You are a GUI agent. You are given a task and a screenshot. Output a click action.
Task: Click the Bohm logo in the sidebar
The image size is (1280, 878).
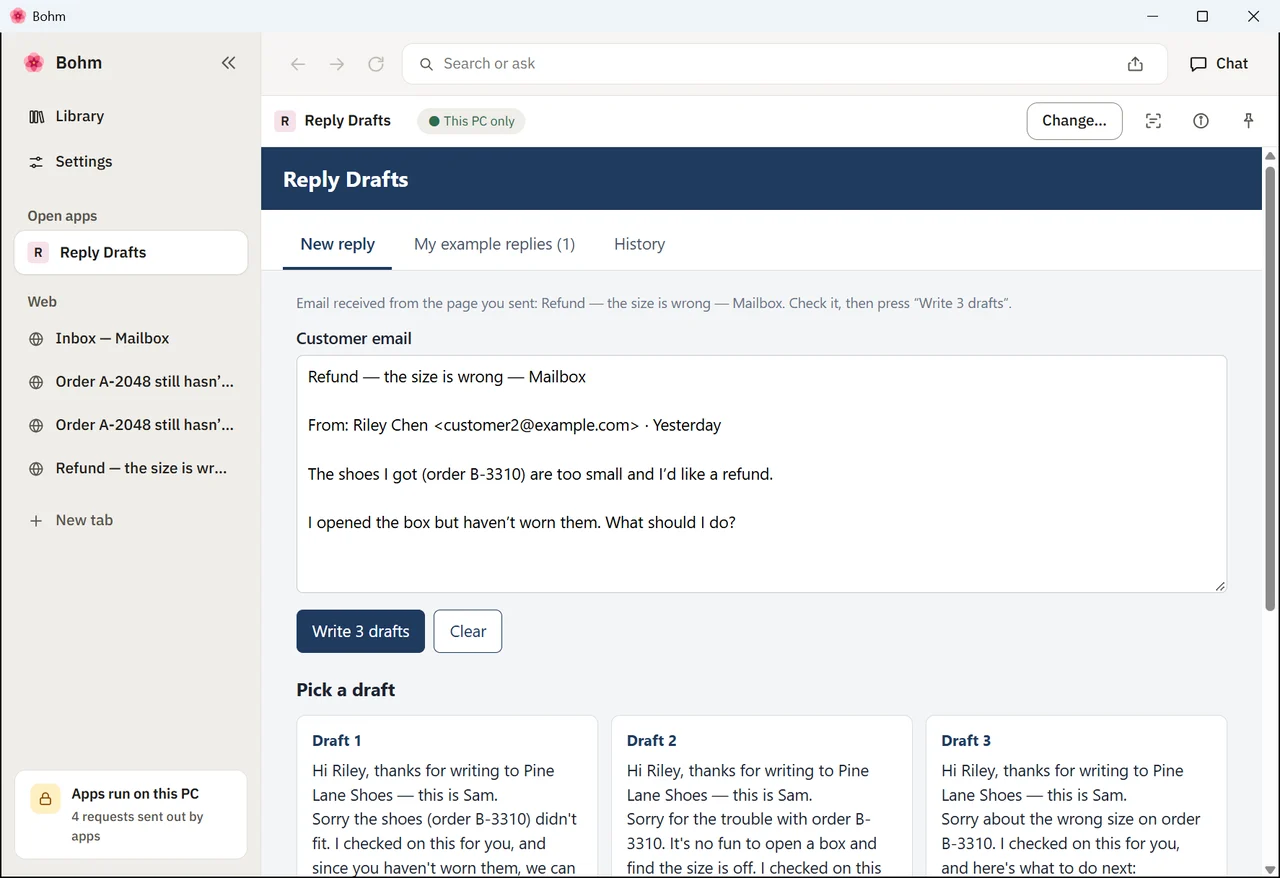point(34,63)
